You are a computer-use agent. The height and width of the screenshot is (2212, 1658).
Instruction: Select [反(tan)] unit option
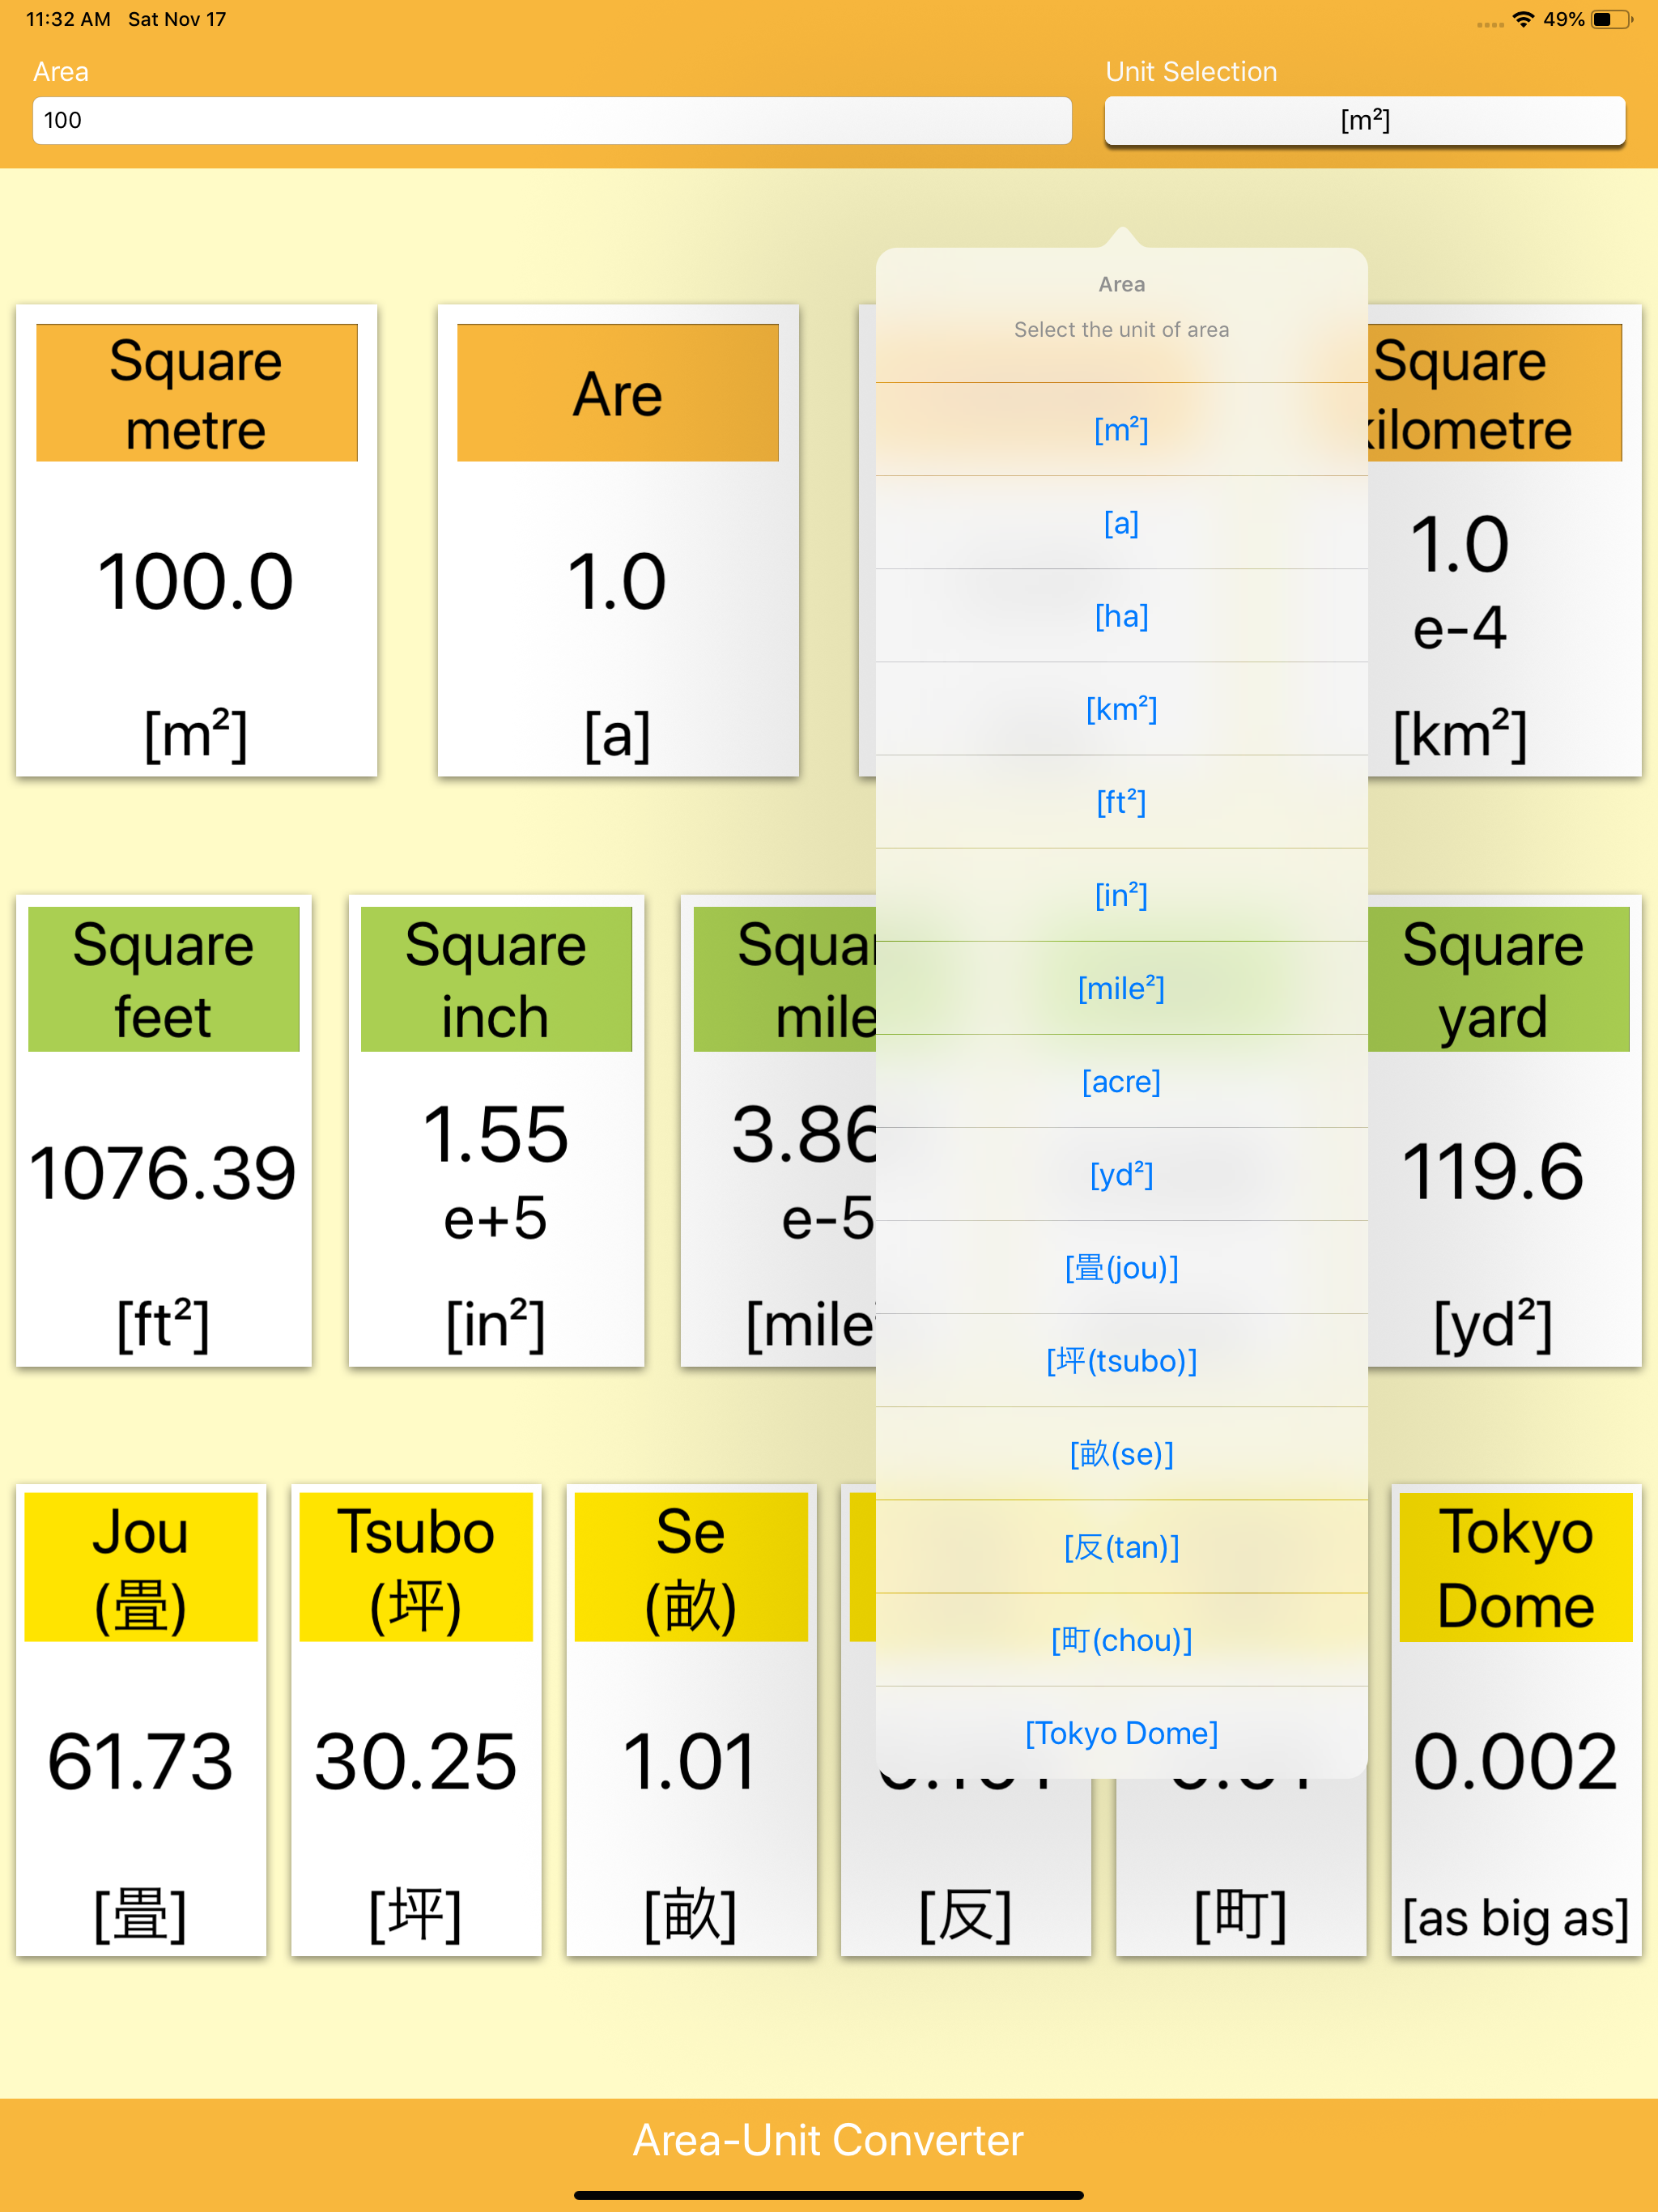[1121, 1546]
